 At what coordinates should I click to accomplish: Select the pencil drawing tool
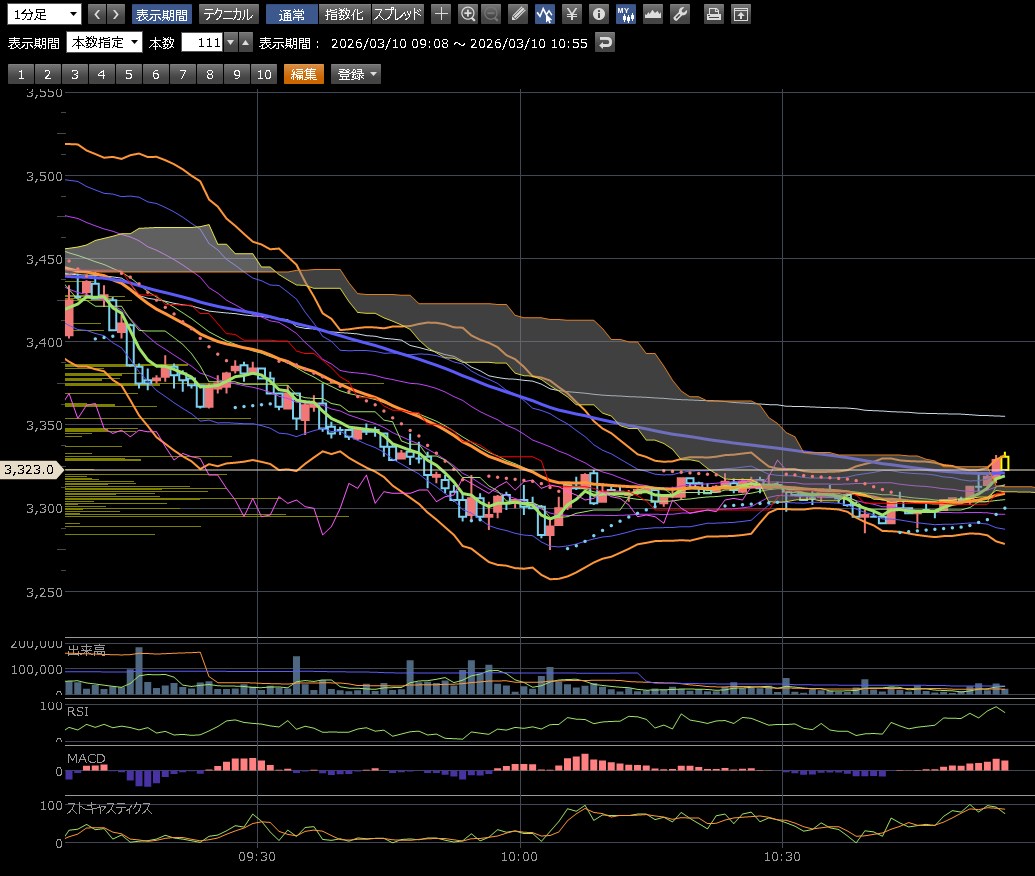(x=517, y=14)
